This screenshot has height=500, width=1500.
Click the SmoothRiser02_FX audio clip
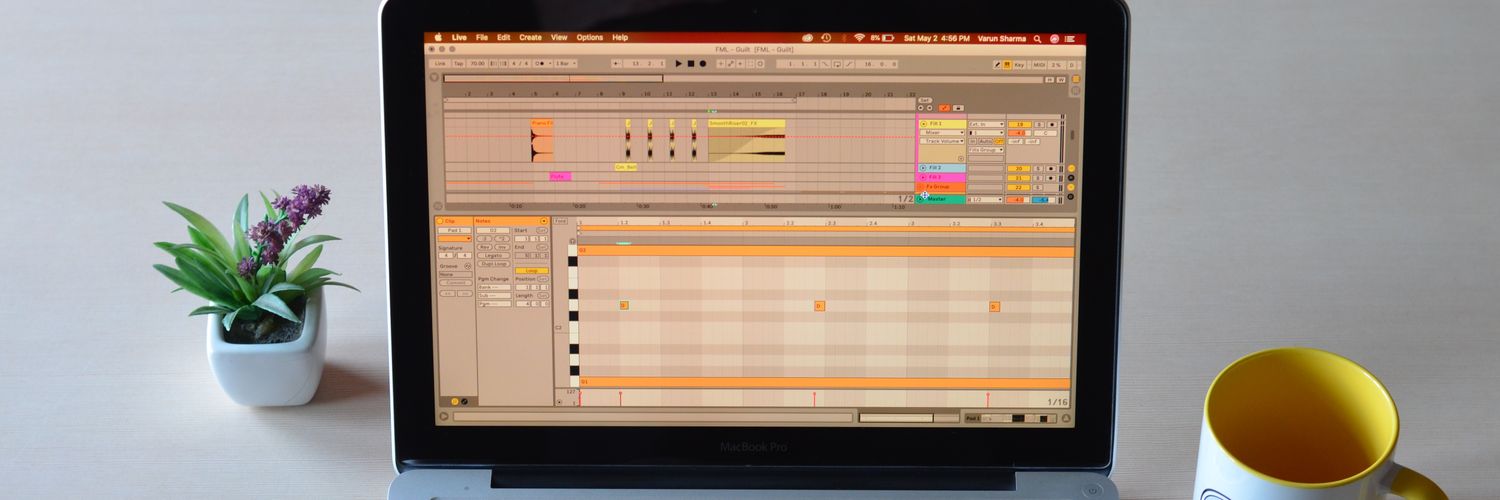tap(746, 140)
